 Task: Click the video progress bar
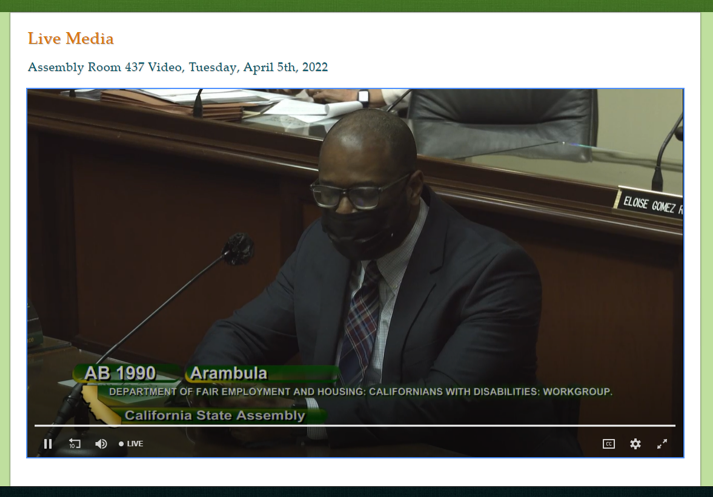point(355,426)
